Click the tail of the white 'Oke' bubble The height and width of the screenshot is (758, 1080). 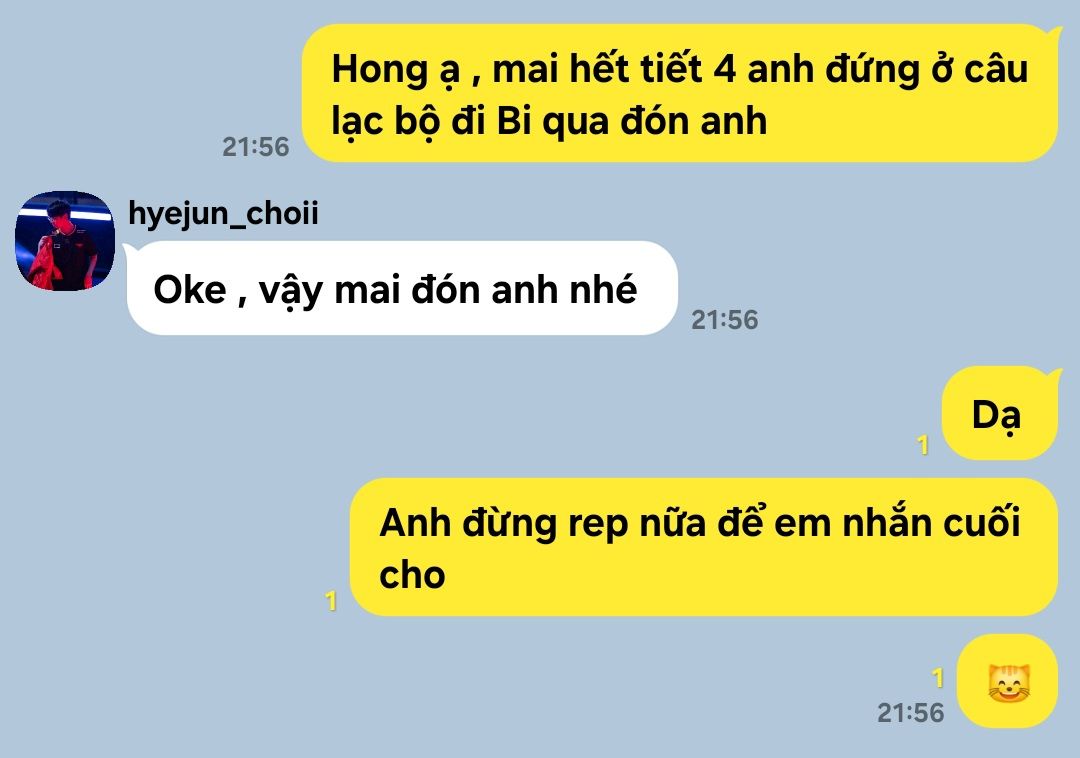point(129,248)
